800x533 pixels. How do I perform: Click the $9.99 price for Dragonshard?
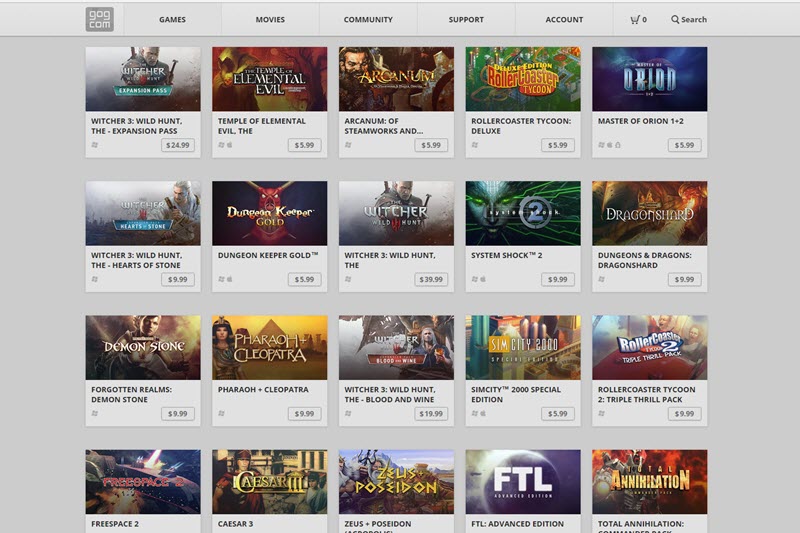(x=684, y=280)
